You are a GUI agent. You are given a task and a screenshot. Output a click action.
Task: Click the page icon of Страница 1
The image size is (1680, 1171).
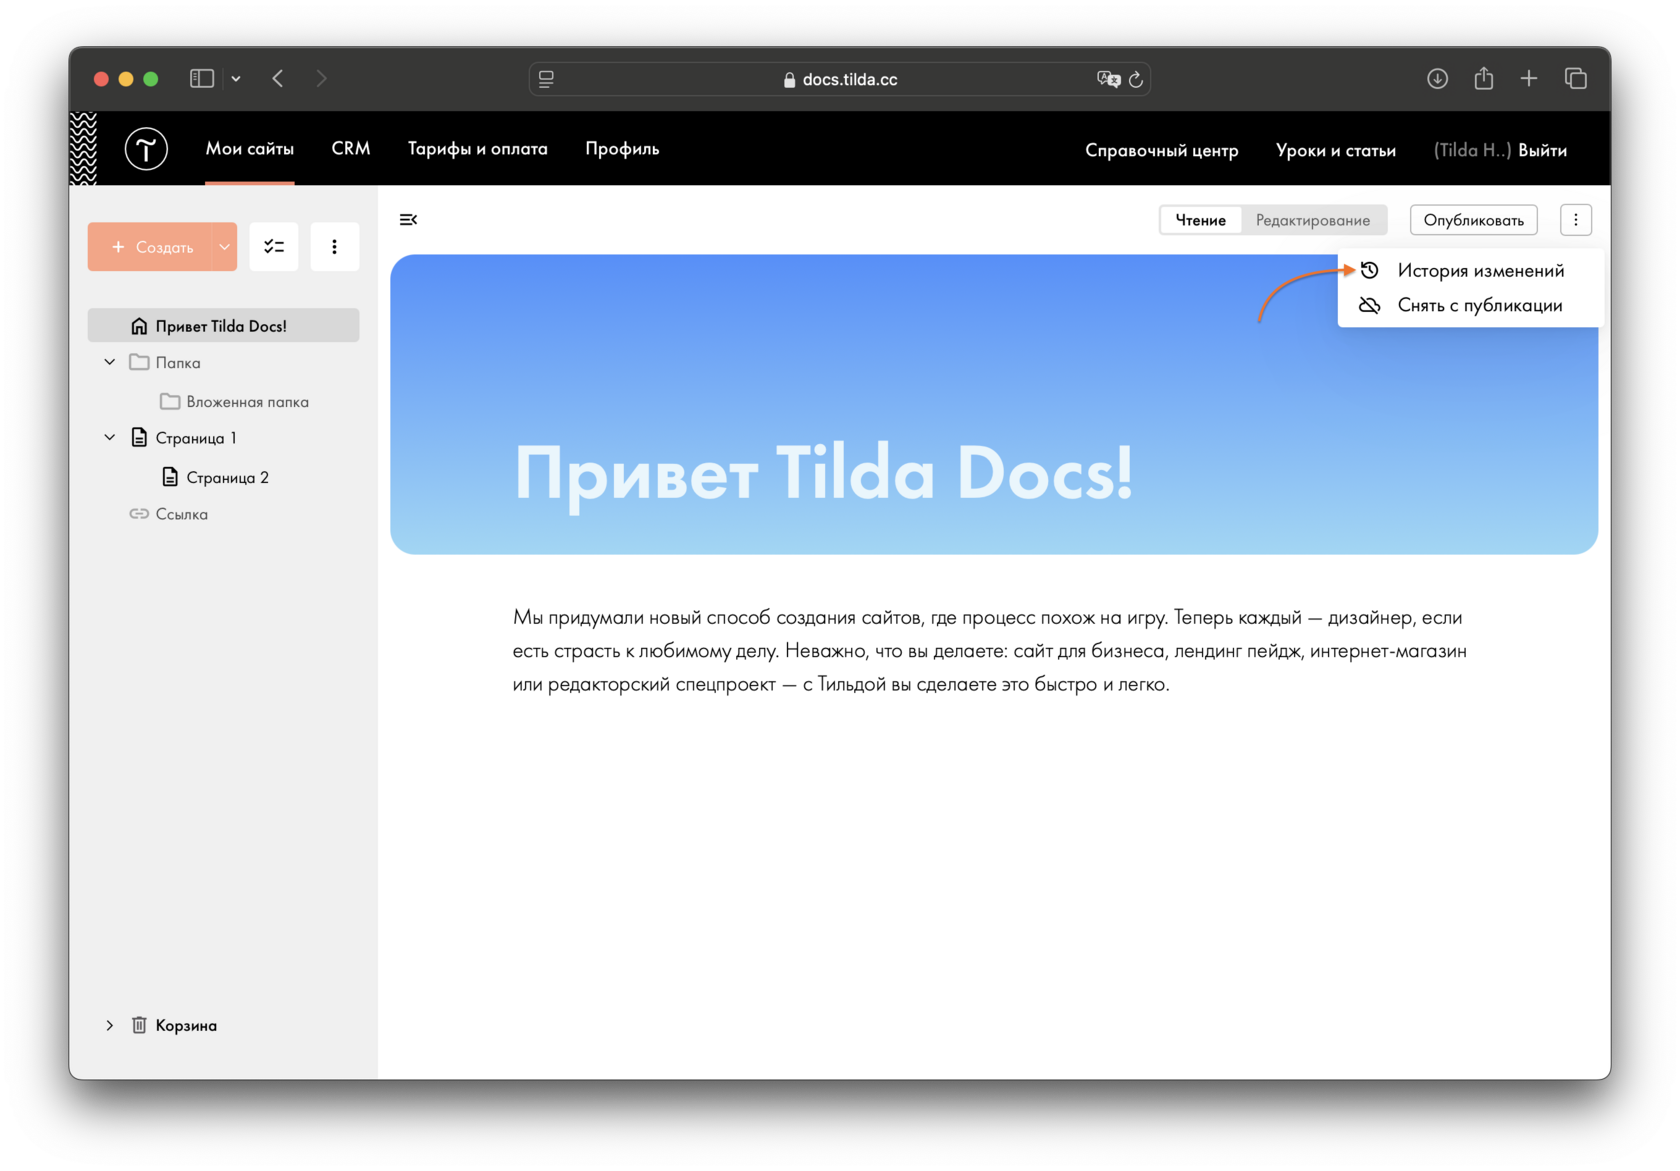[x=139, y=438]
